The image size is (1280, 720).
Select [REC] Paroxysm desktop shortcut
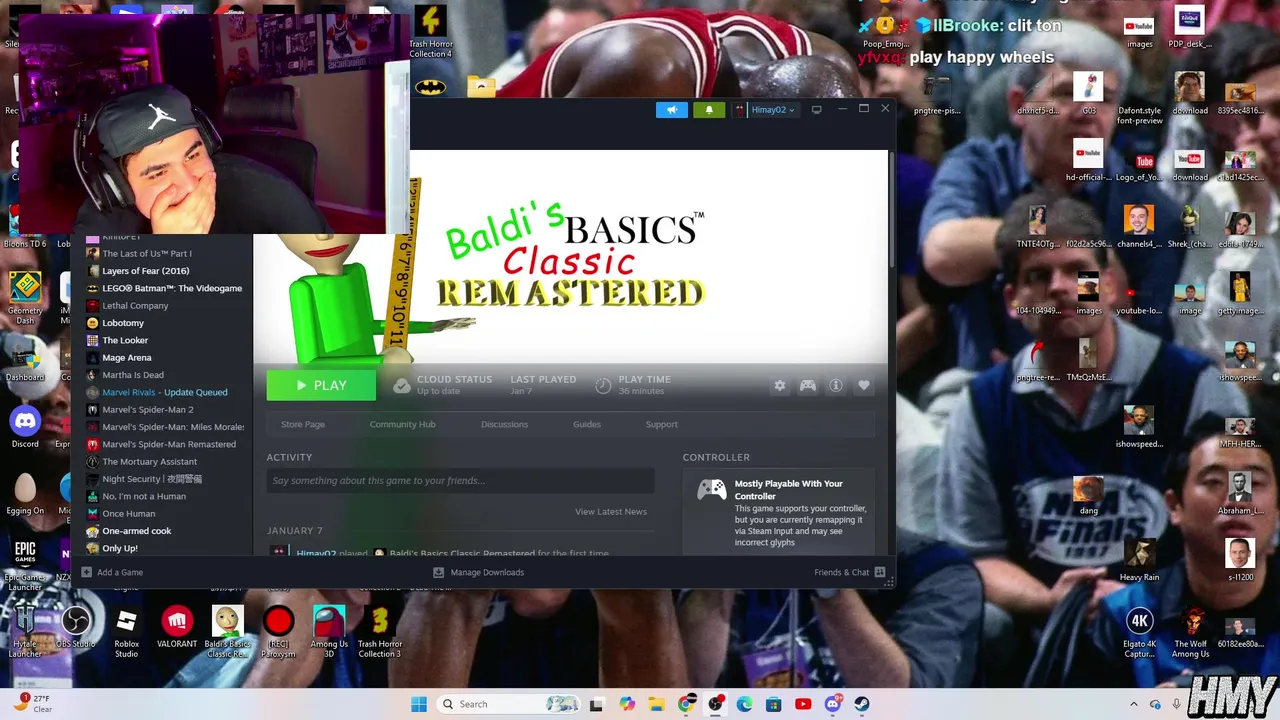(278, 633)
